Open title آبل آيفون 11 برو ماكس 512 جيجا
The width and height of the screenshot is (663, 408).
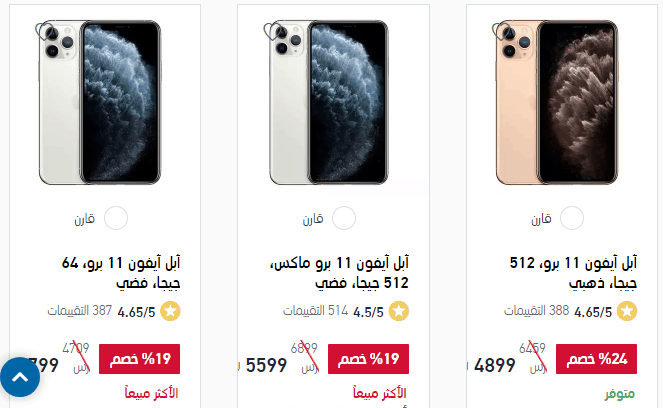point(340,273)
